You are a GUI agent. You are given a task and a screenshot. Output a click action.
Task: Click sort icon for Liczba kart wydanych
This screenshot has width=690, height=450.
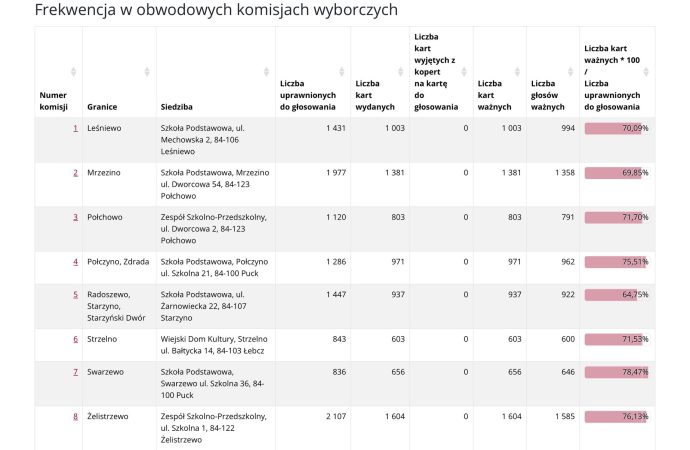click(x=397, y=71)
